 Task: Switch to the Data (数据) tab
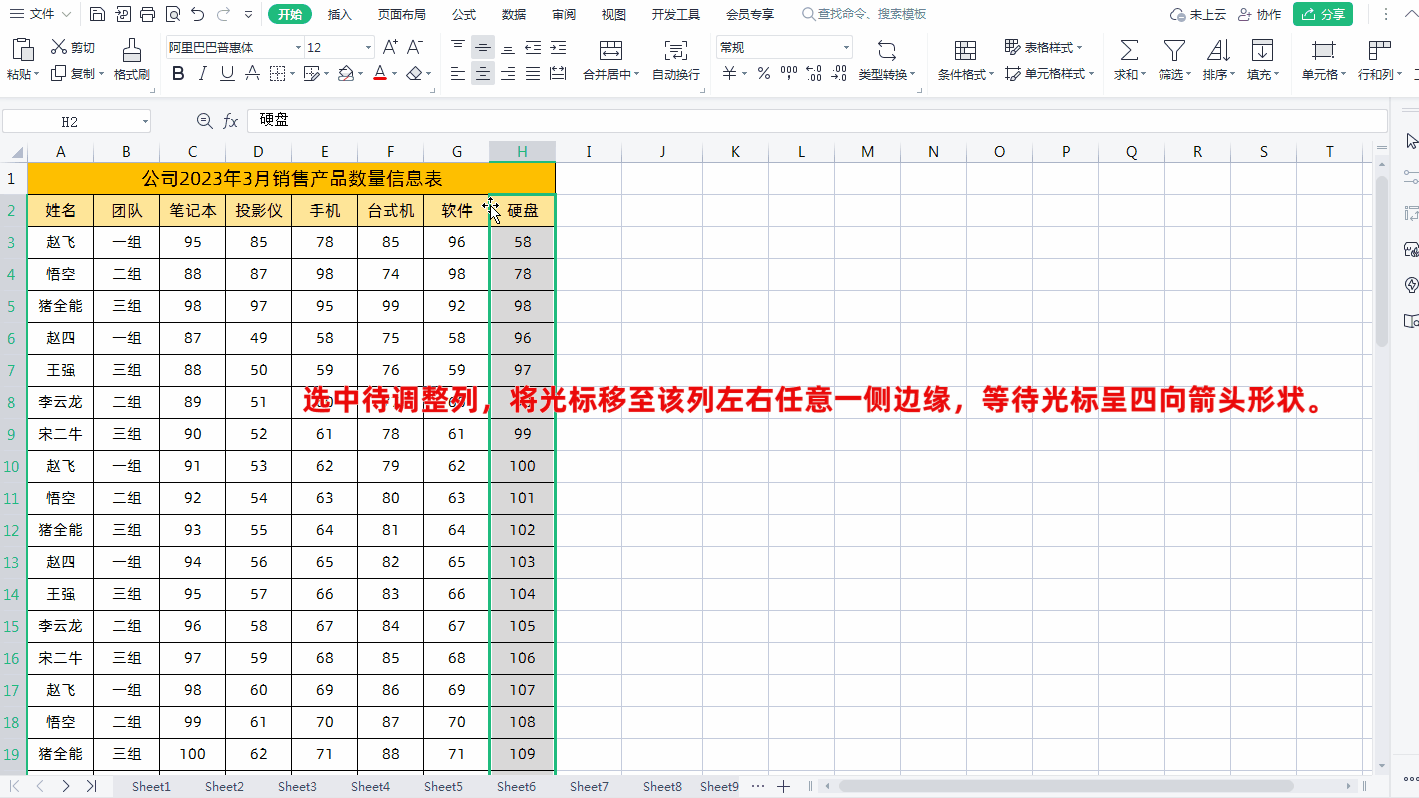(514, 14)
